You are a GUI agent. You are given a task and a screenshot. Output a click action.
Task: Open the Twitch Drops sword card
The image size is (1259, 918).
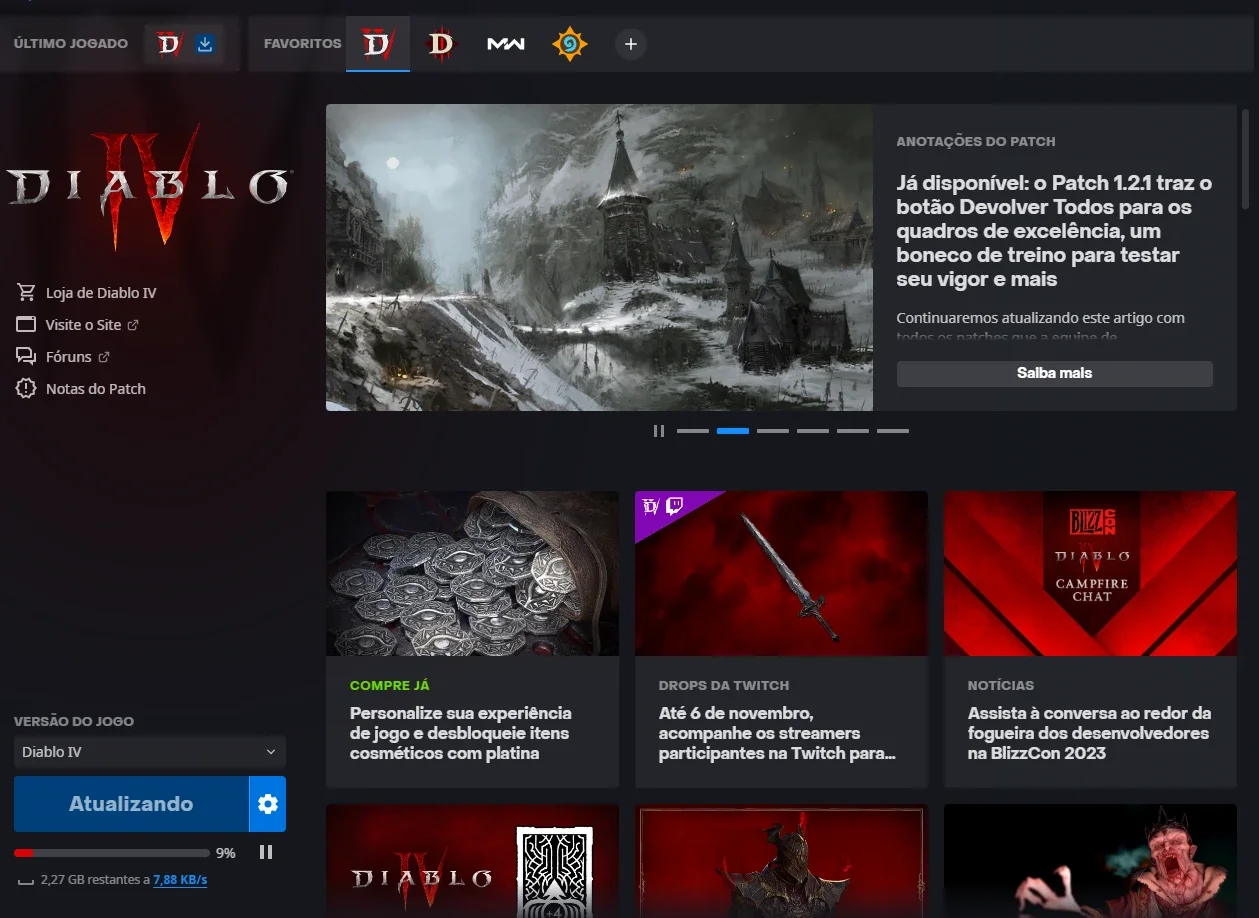(x=781, y=639)
